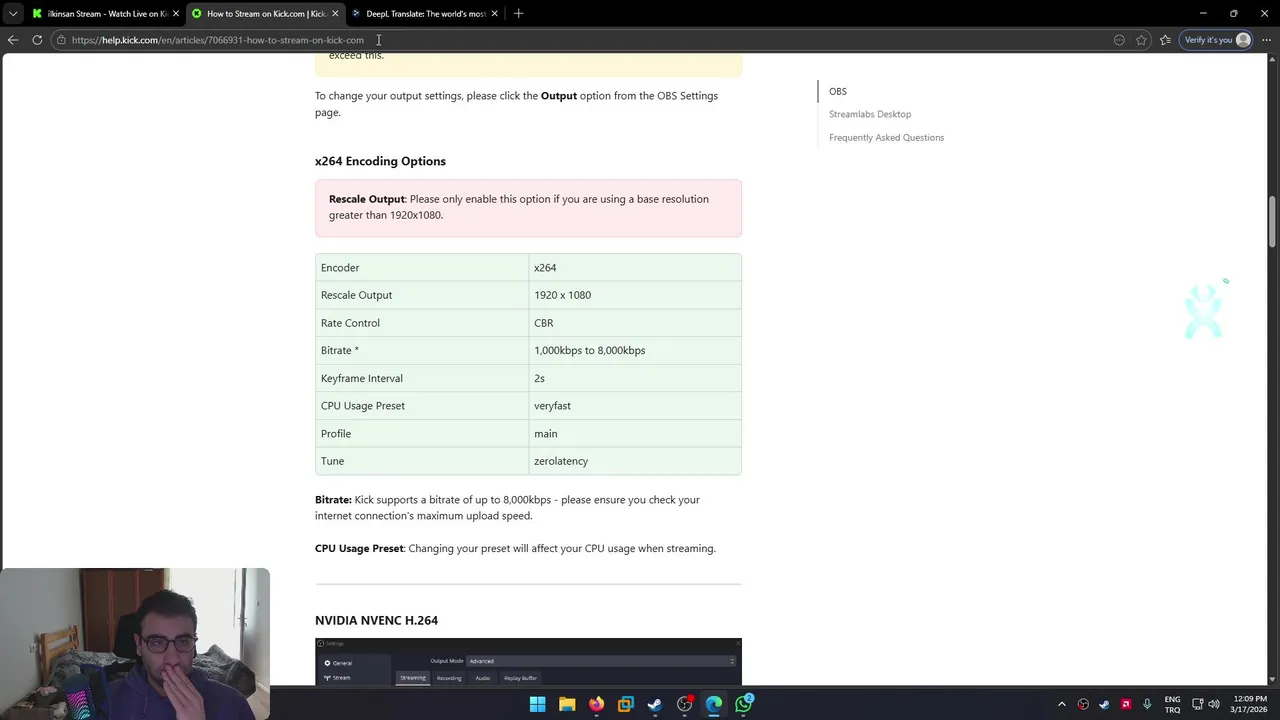
Task: Click the OBS tray icon
Action: 1083,704
